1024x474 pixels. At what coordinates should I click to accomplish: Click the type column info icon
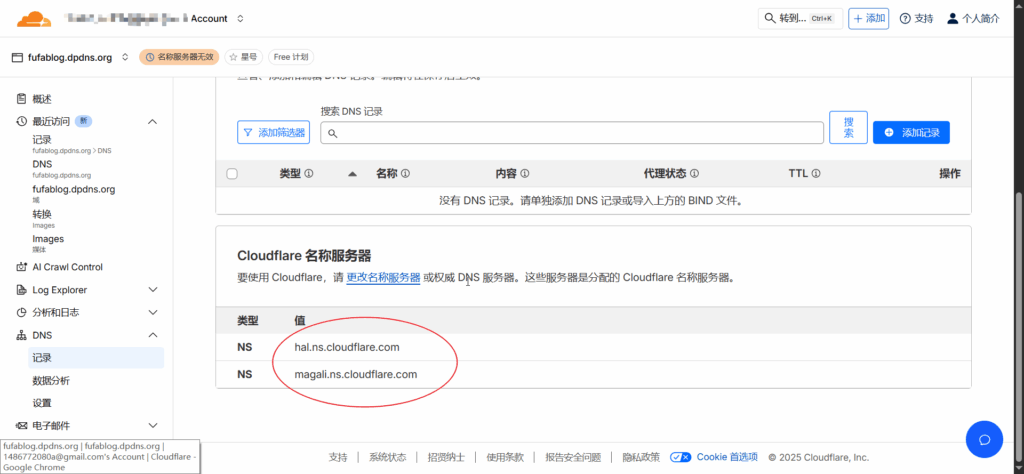[309, 174]
